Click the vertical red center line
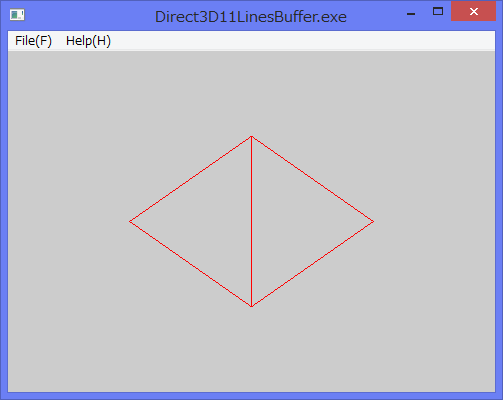The image size is (503, 400). pos(251,221)
